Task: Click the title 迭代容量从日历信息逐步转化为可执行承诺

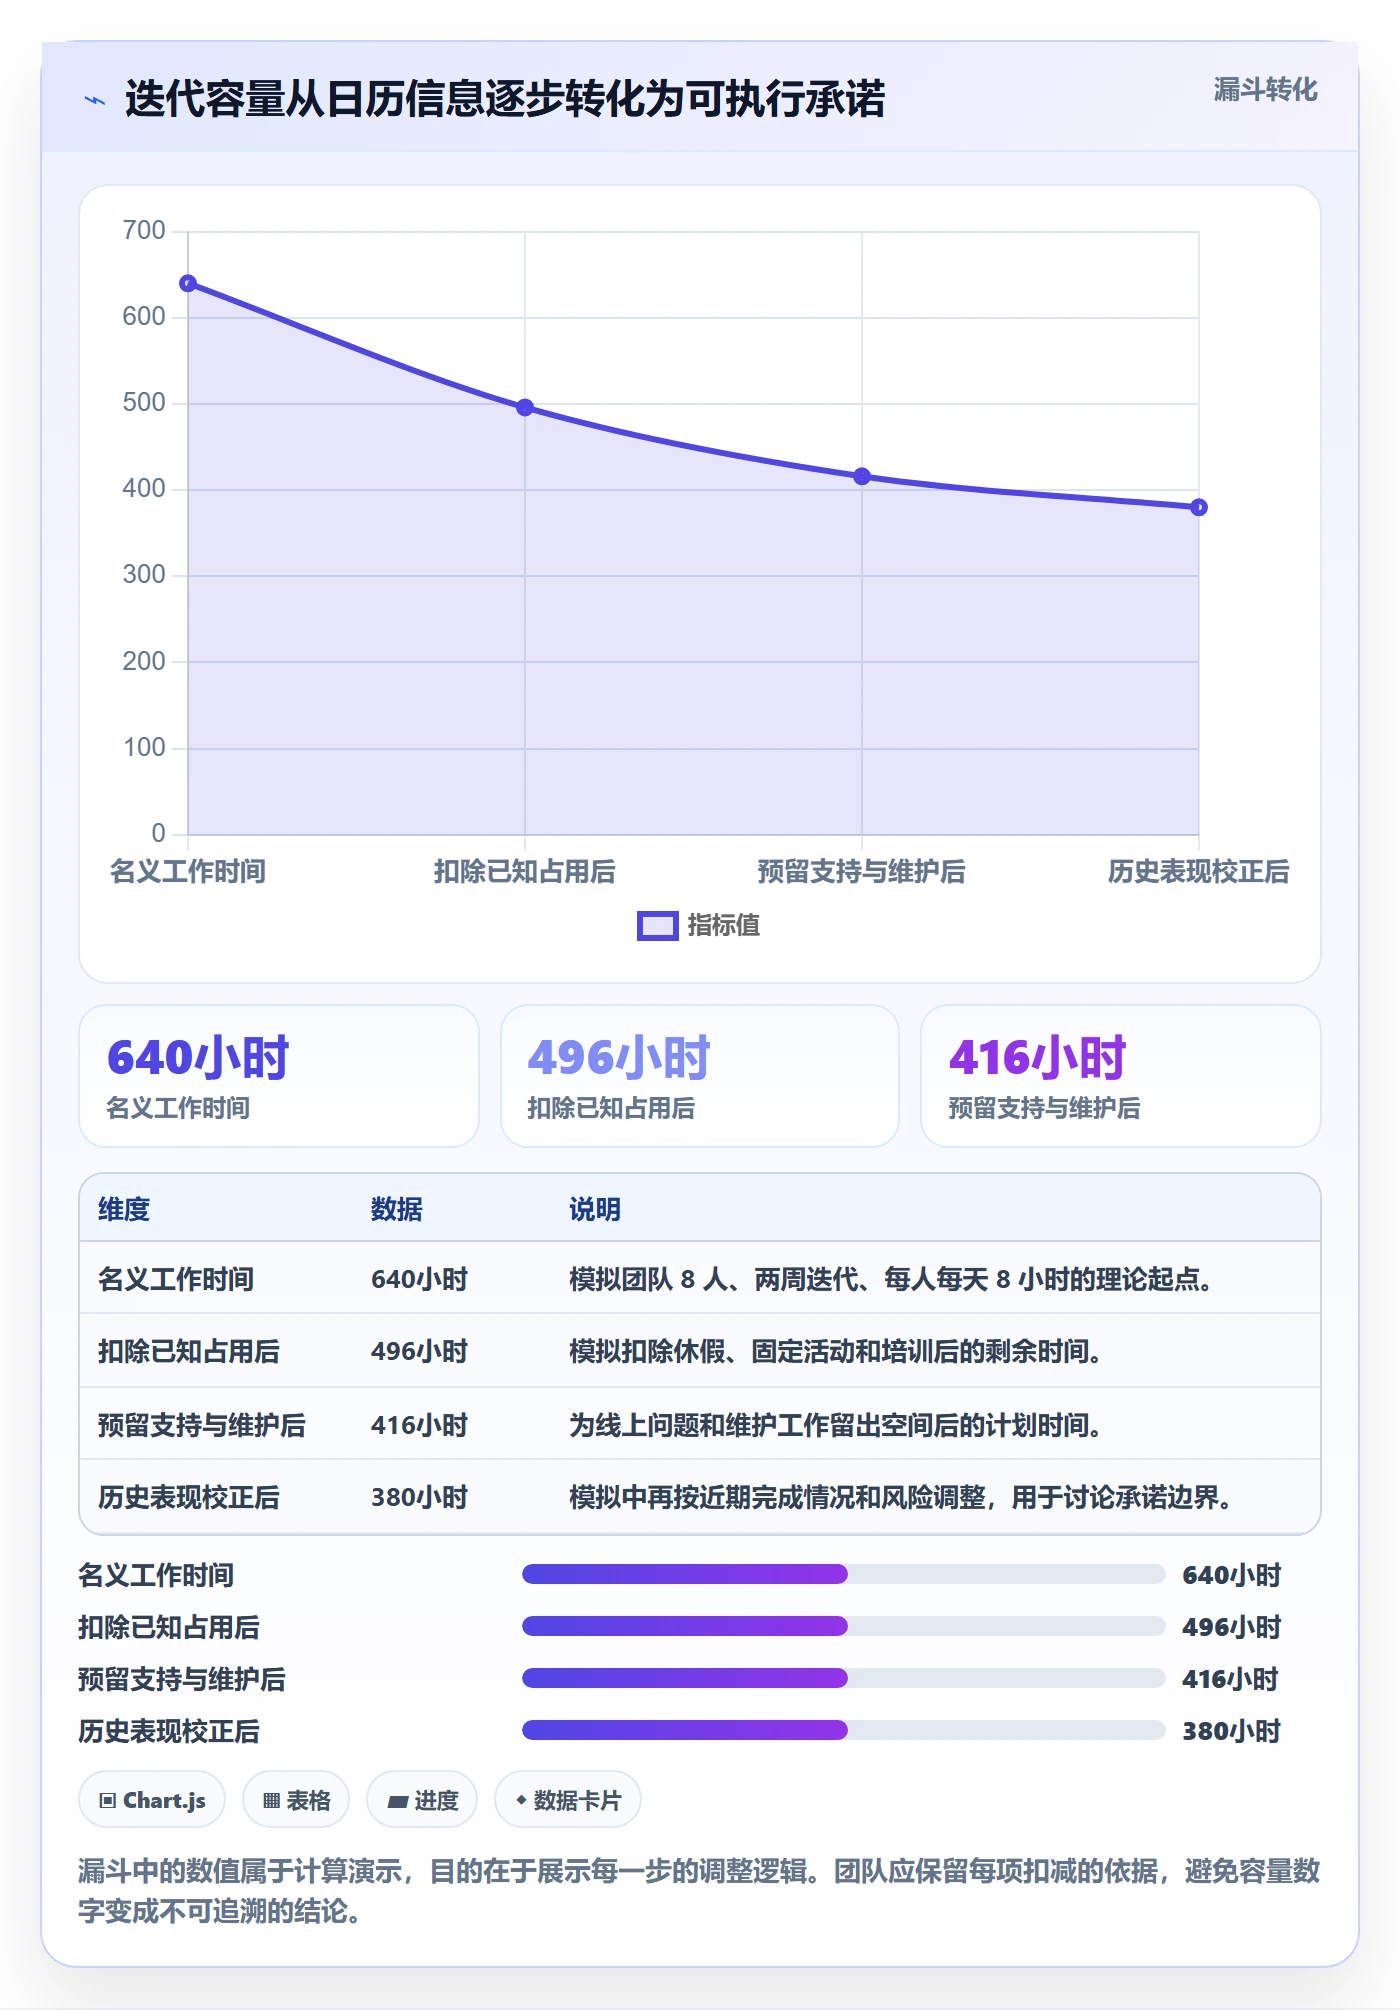Action: 505,100
